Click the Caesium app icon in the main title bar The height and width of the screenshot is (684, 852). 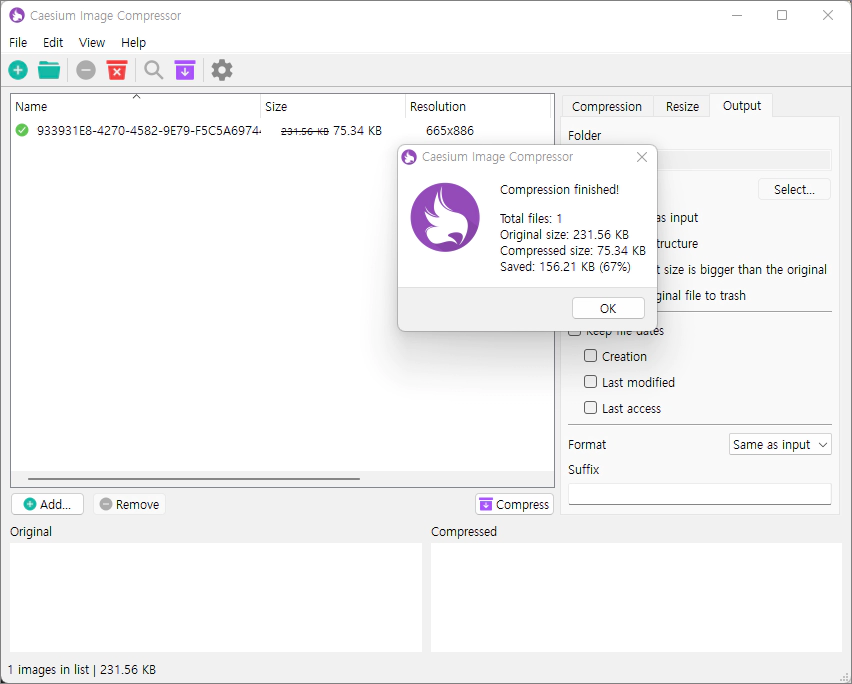(17, 15)
